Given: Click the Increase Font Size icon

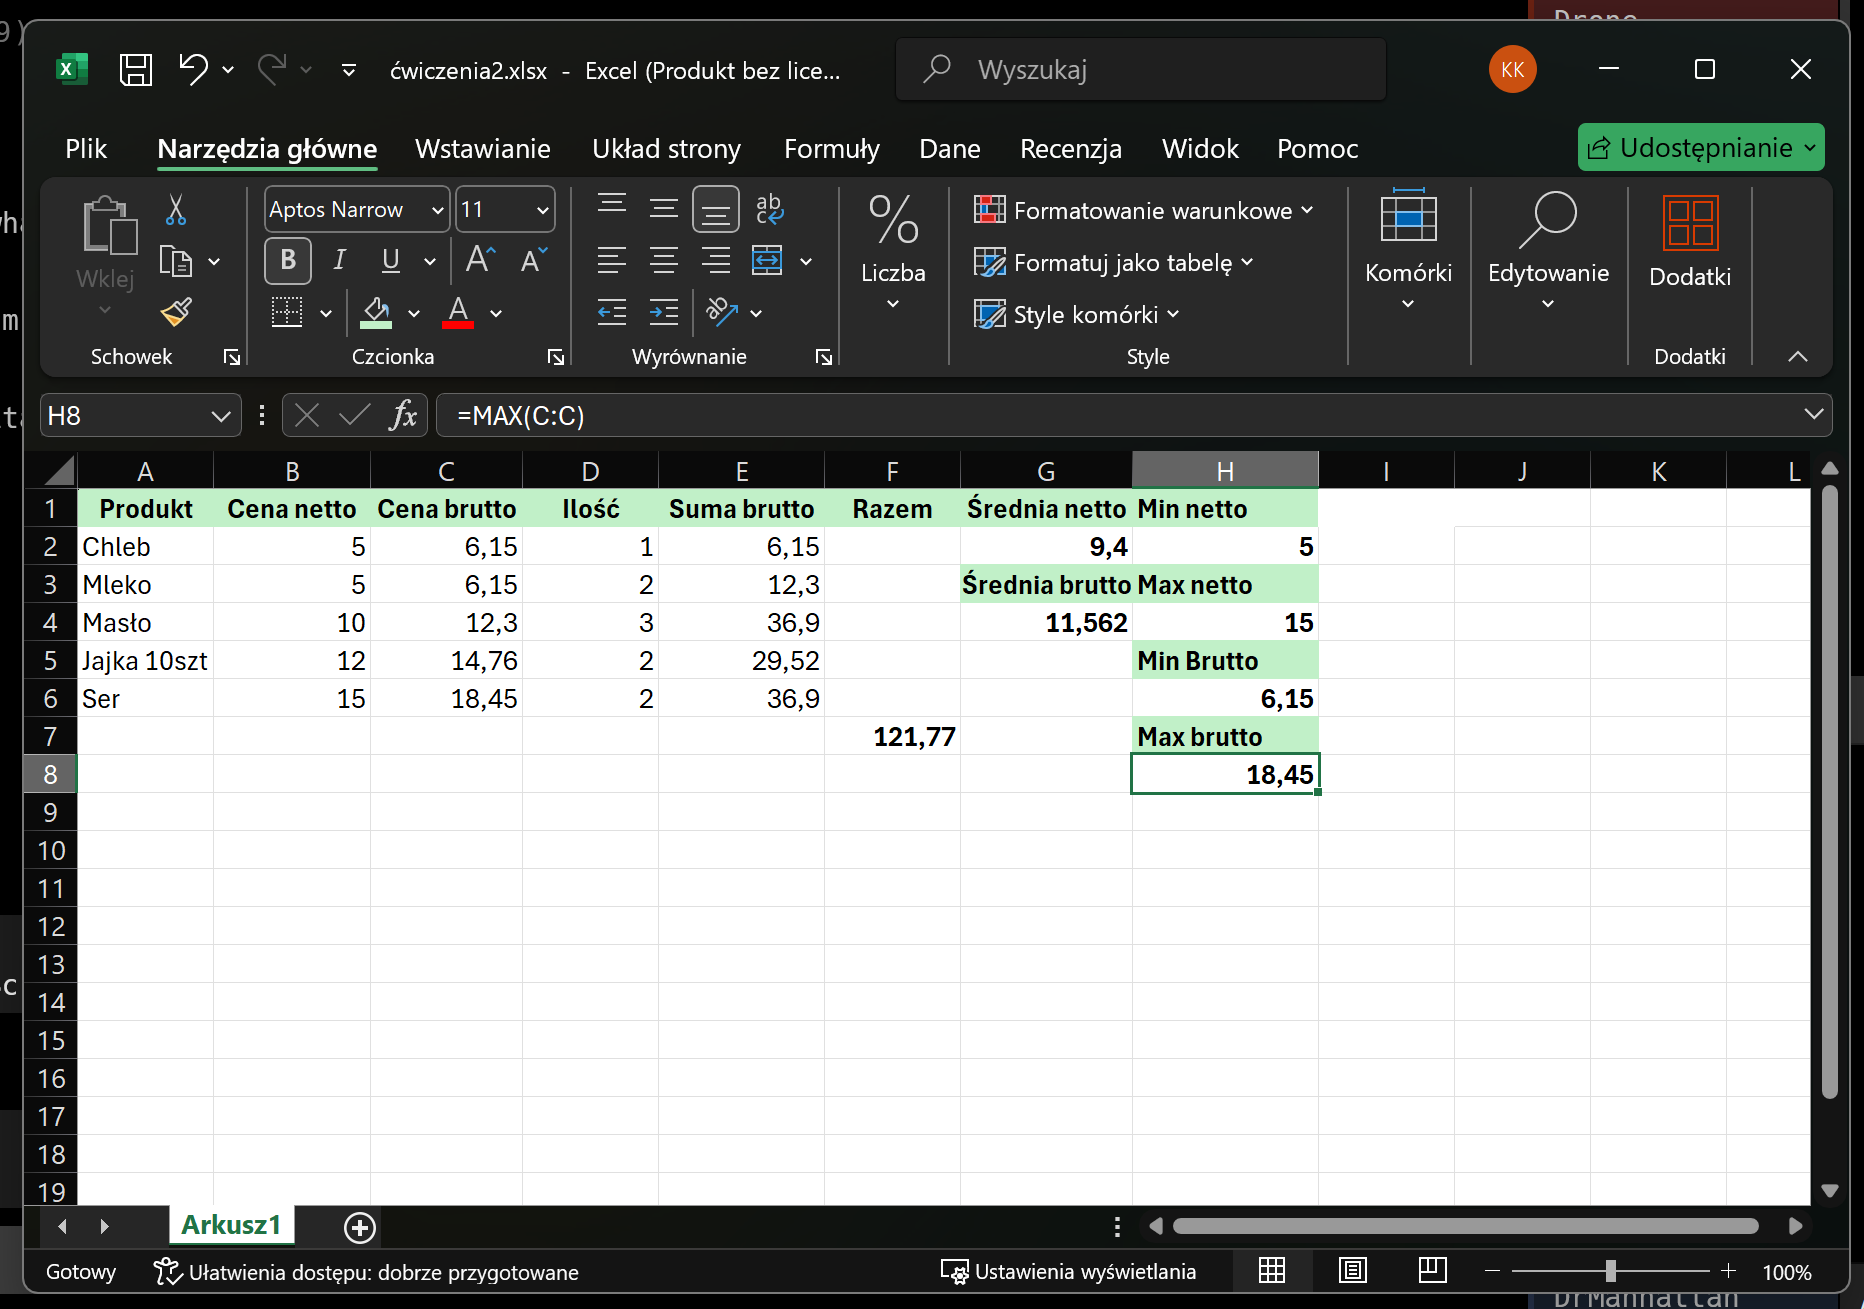Looking at the screenshot, I should pyautogui.click(x=480, y=261).
